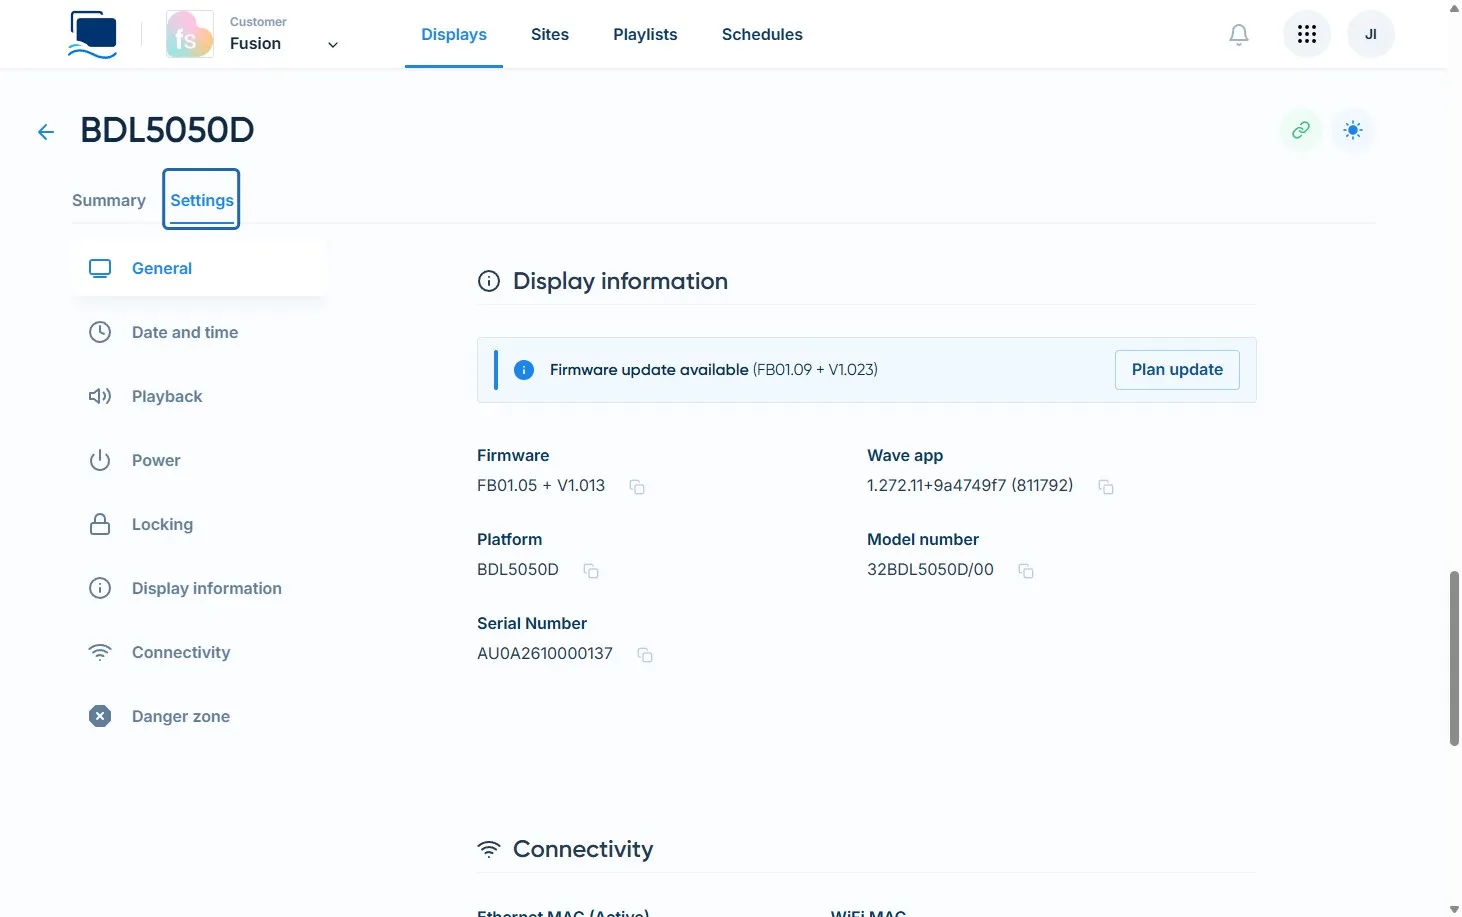Screen dimensions: 1462x917
Task: Copy the Wave app version value
Action: coord(1106,487)
